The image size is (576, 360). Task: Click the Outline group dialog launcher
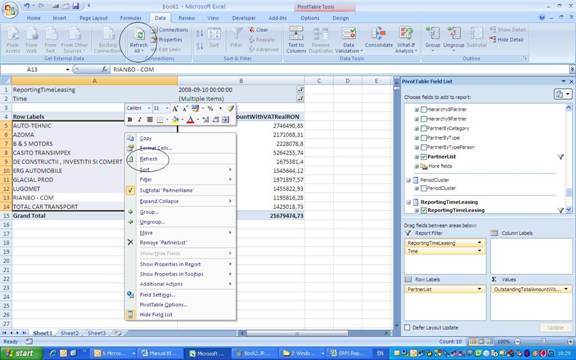click(x=525, y=58)
